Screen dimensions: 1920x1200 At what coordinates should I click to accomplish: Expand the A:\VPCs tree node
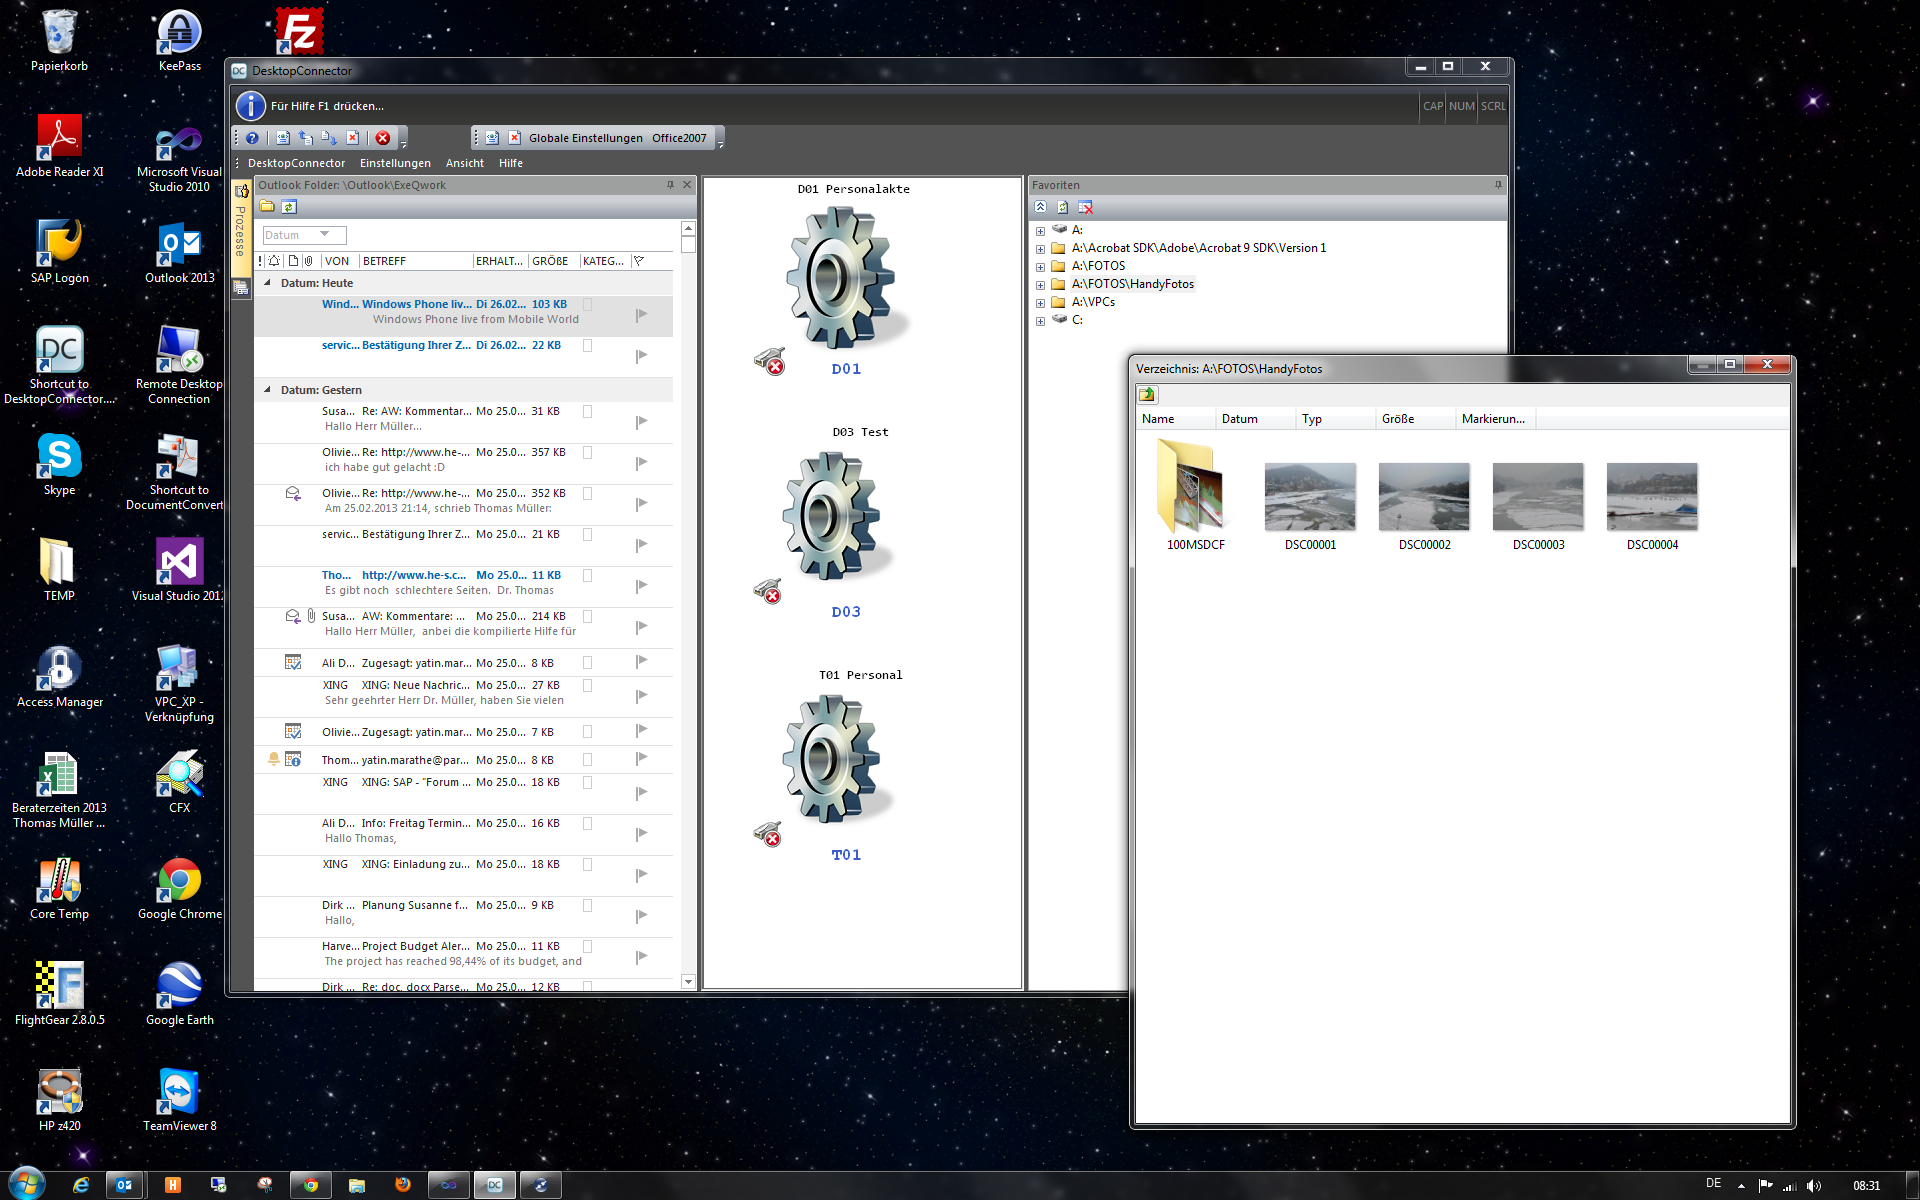point(1040,303)
